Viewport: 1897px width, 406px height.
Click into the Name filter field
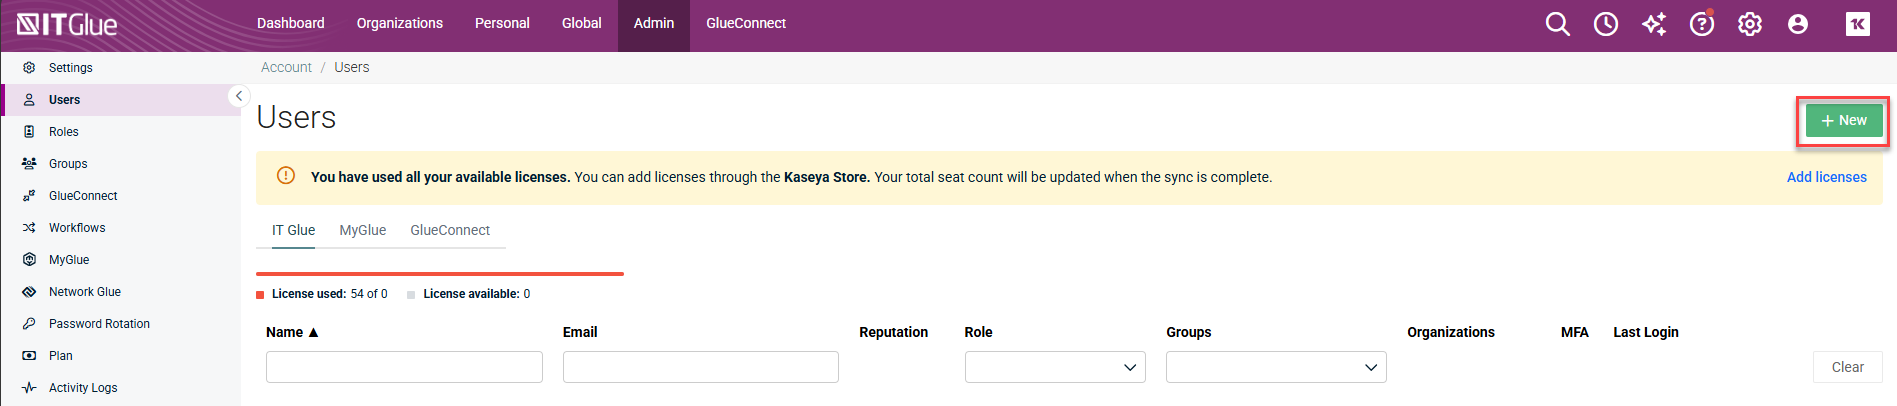[x=404, y=367]
